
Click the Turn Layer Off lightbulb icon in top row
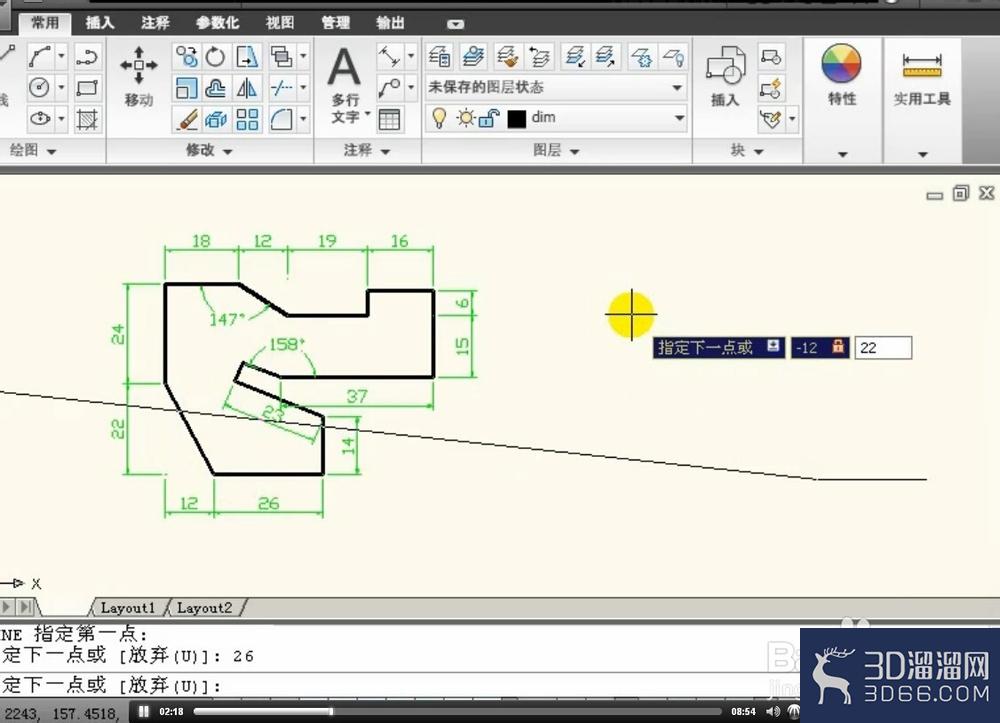[674, 57]
